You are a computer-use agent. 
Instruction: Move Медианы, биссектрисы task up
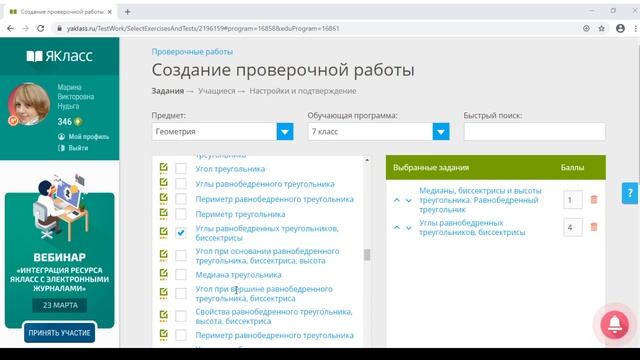tap(397, 200)
